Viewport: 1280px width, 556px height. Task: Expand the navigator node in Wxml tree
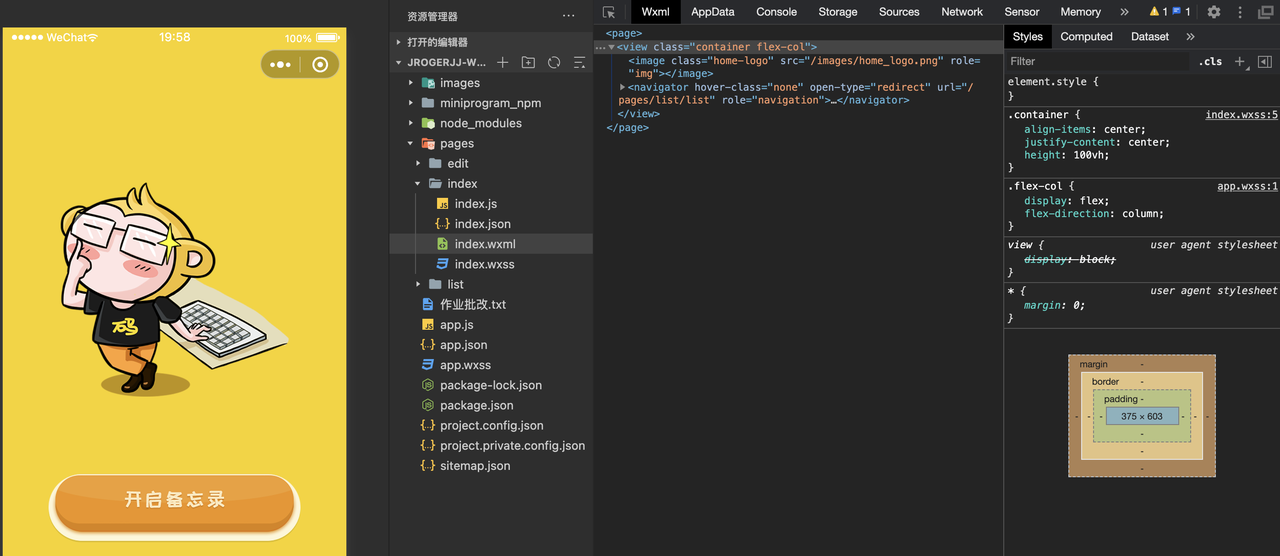click(x=622, y=87)
